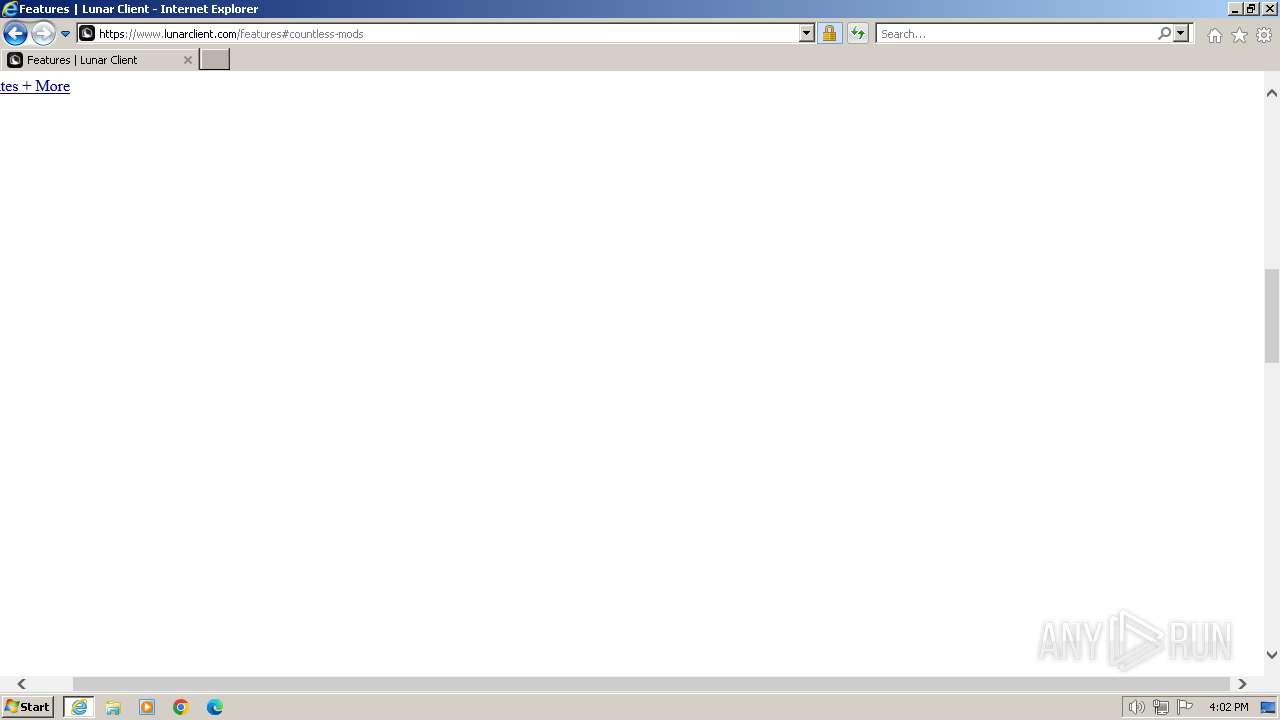Click the Internet Explorer title bar logo
Screen dimensions: 1280x720
click(x=10, y=9)
